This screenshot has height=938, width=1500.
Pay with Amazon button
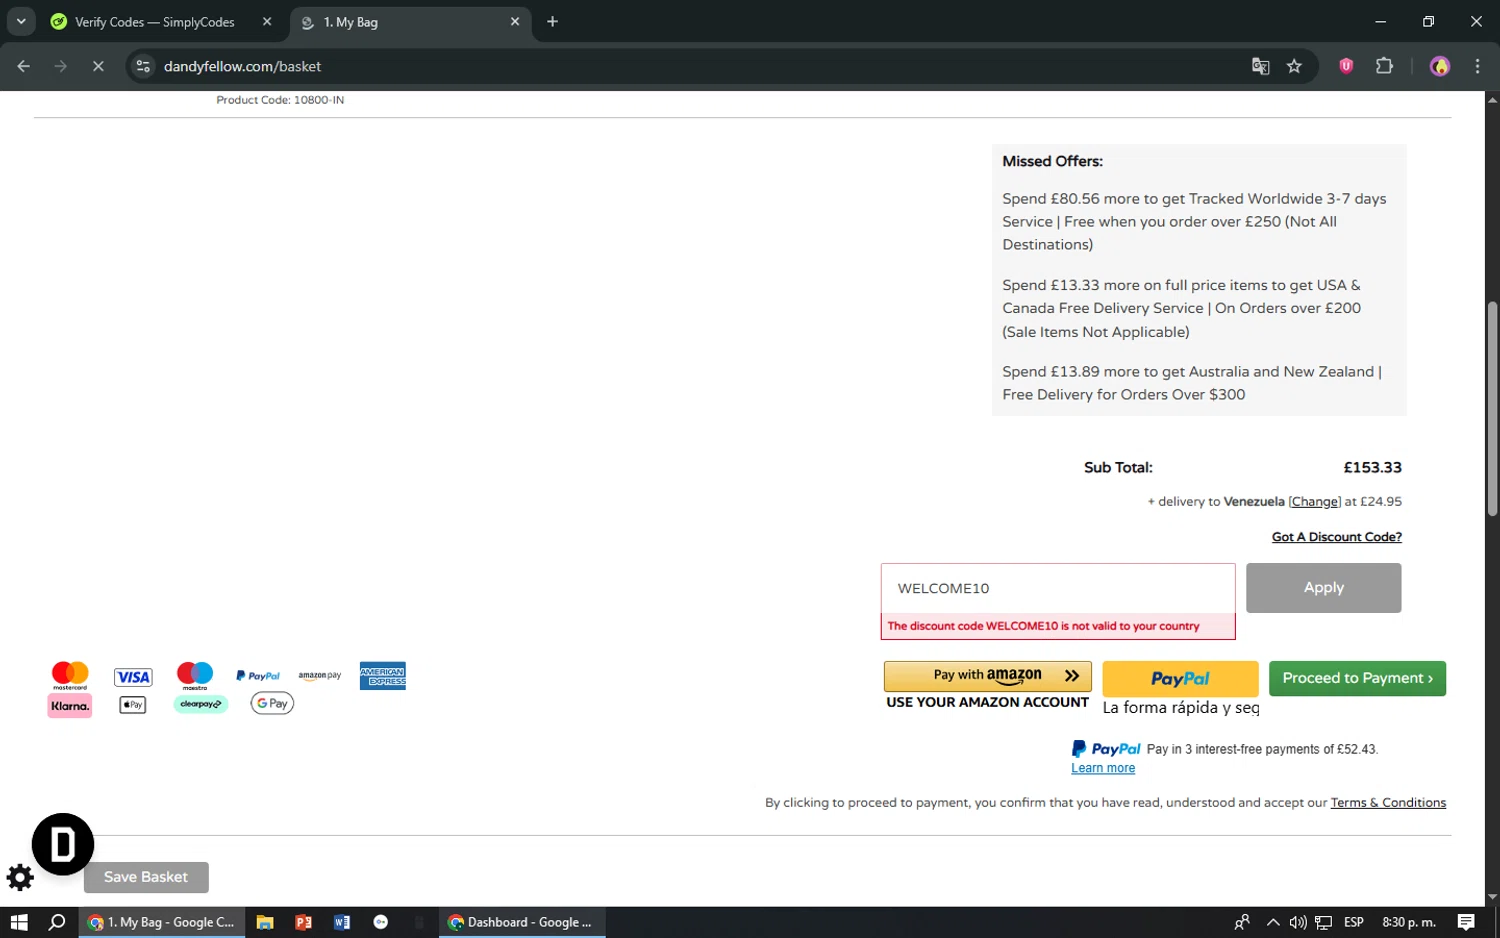pyautogui.click(x=987, y=676)
